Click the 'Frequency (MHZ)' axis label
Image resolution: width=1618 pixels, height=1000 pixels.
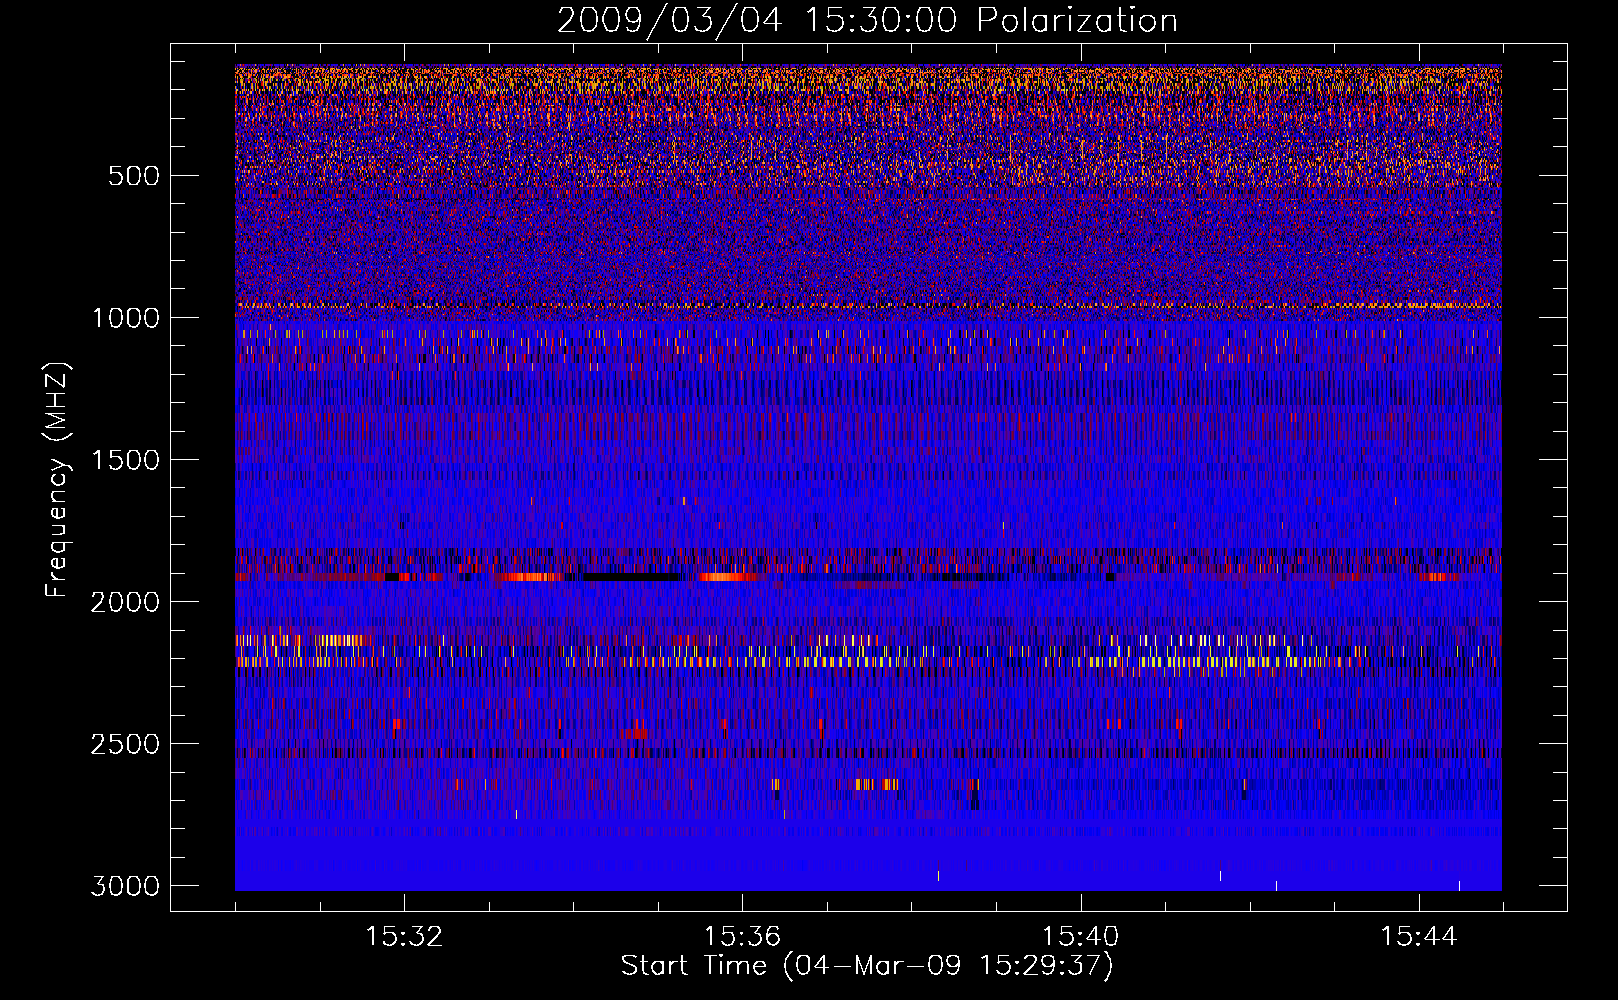(56, 480)
